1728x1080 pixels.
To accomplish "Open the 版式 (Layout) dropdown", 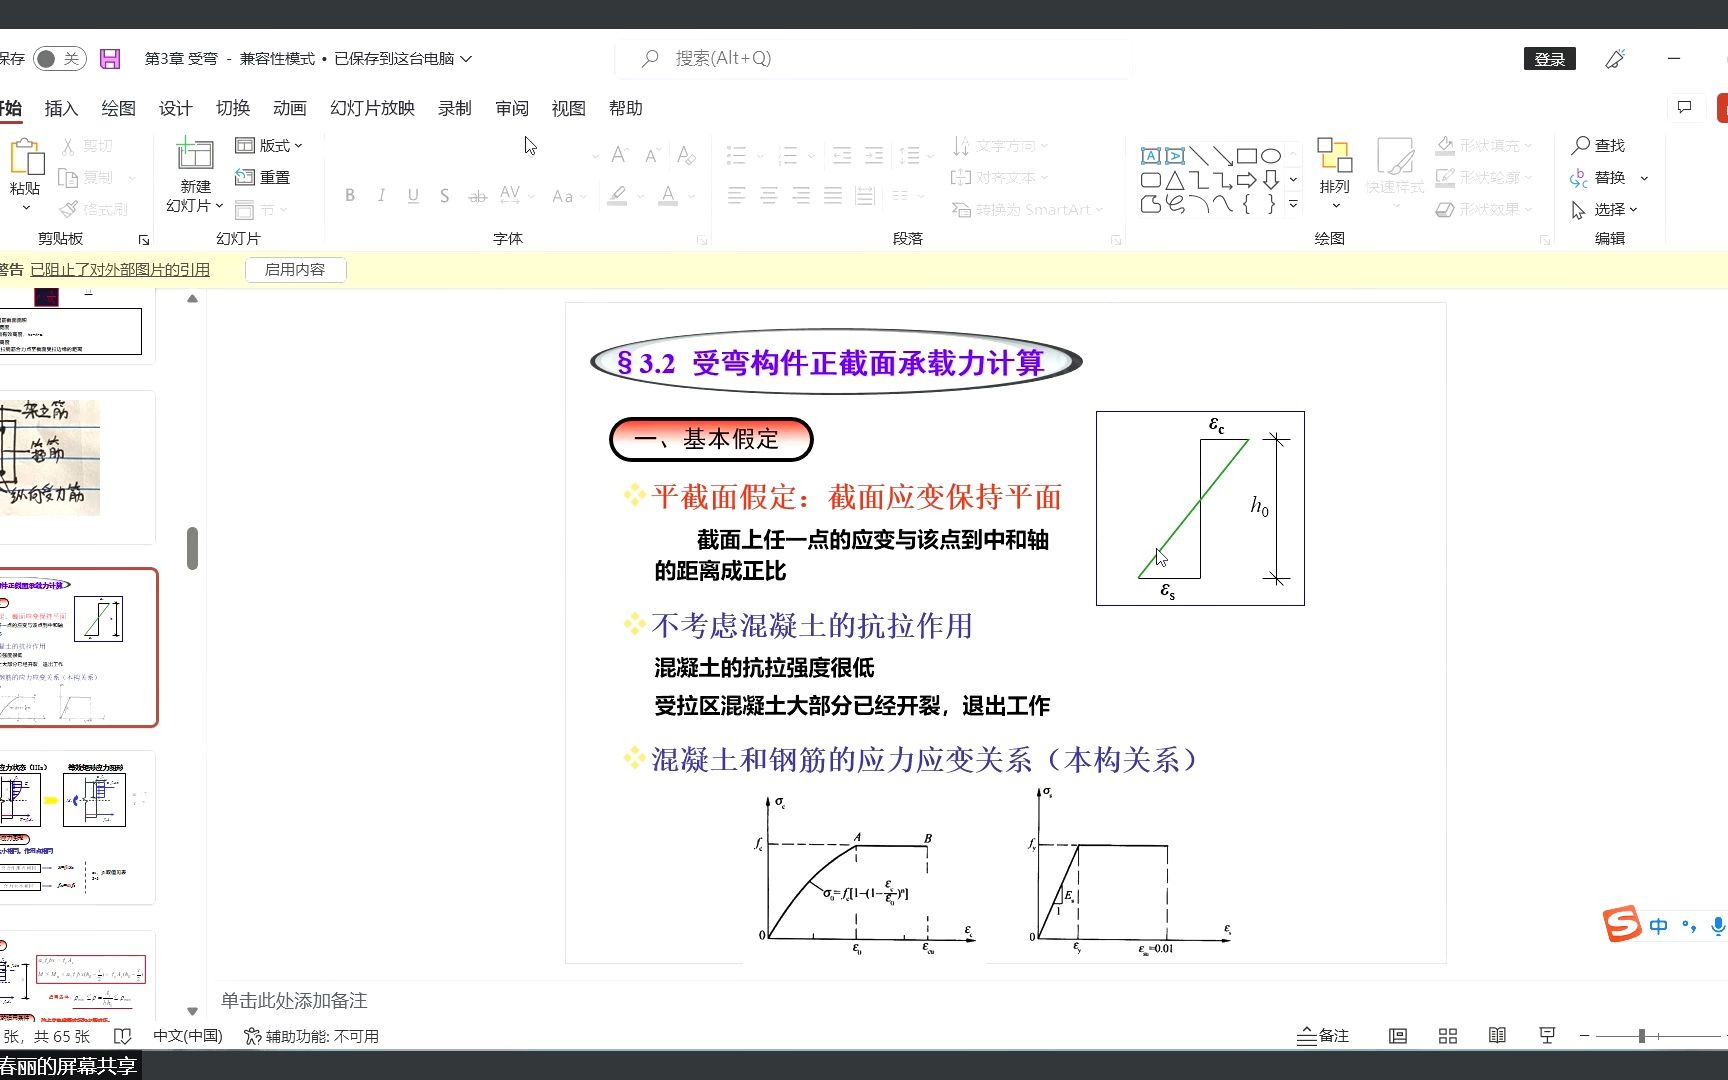I will 271,145.
